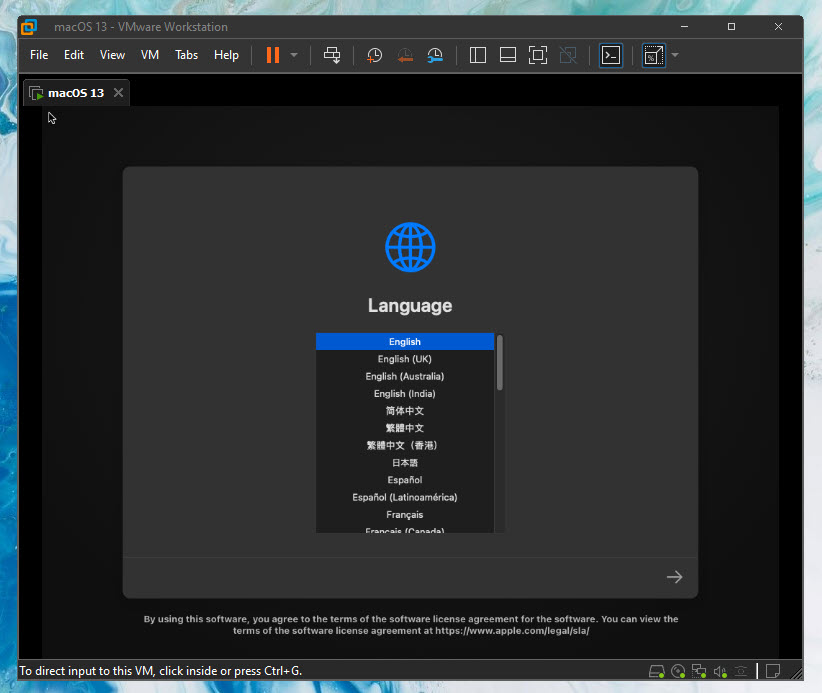The height and width of the screenshot is (693, 822).
Task: Click the message log status icon
Action: coord(773,671)
